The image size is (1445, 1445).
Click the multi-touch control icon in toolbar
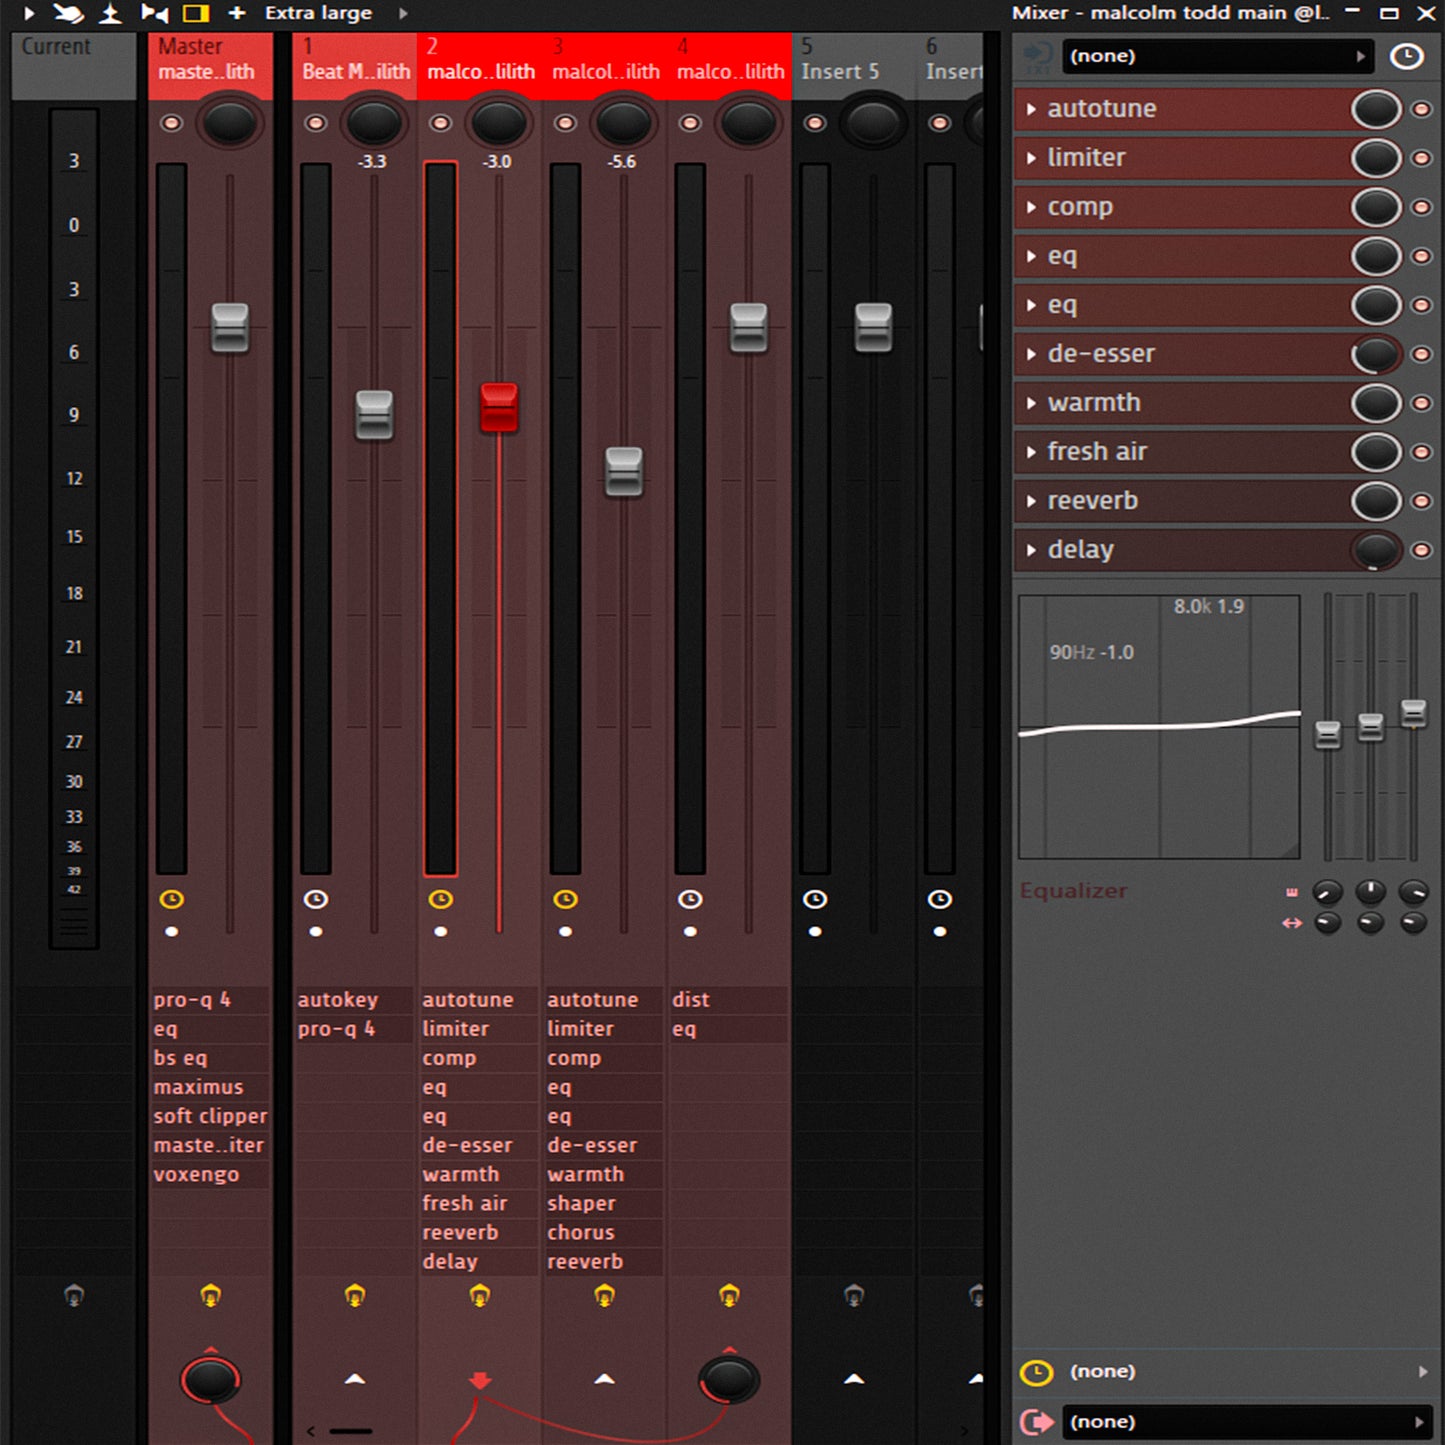coord(68,13)
